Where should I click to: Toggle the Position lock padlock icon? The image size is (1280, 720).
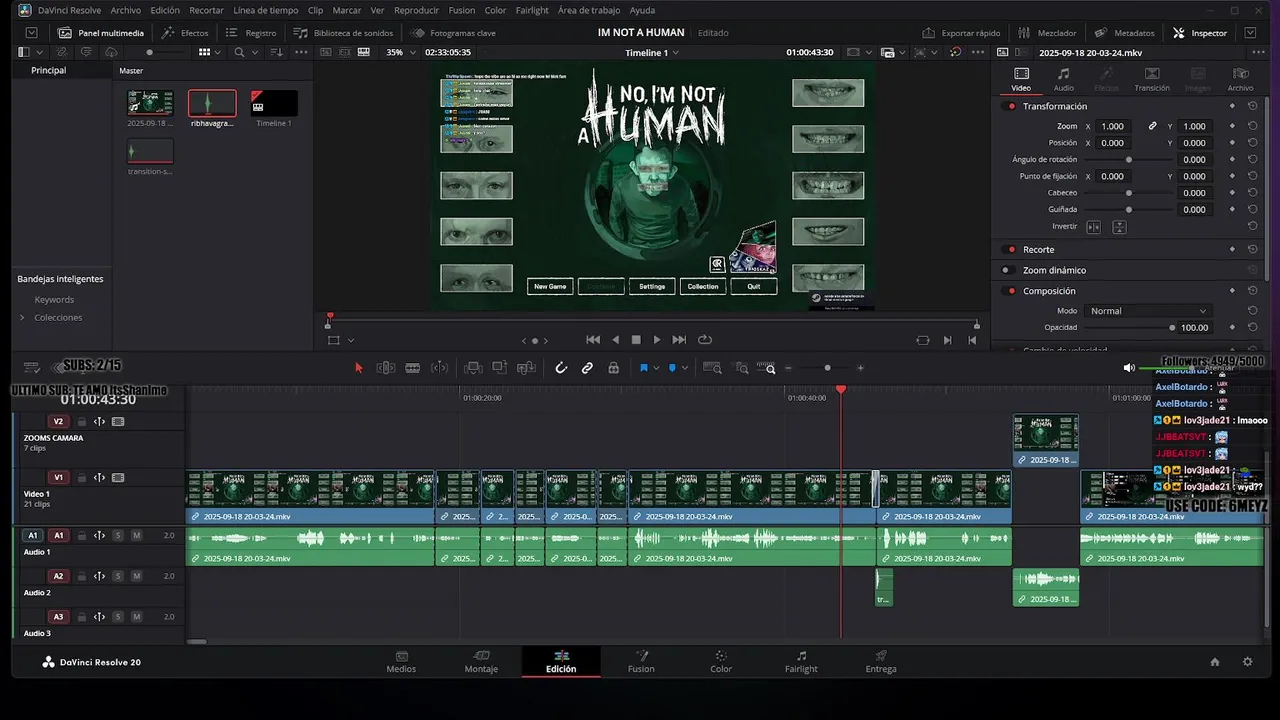coord(614,368)
